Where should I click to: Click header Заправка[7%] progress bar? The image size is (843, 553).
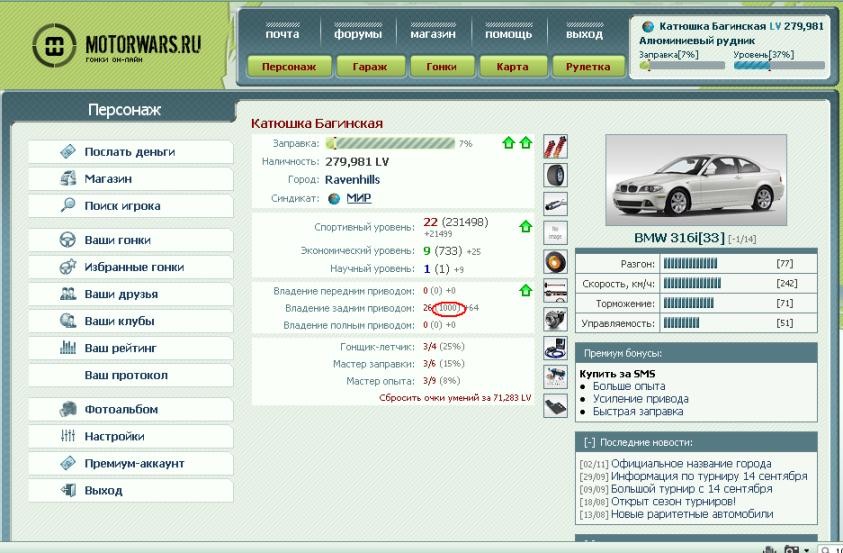click(x=682, y=66)
